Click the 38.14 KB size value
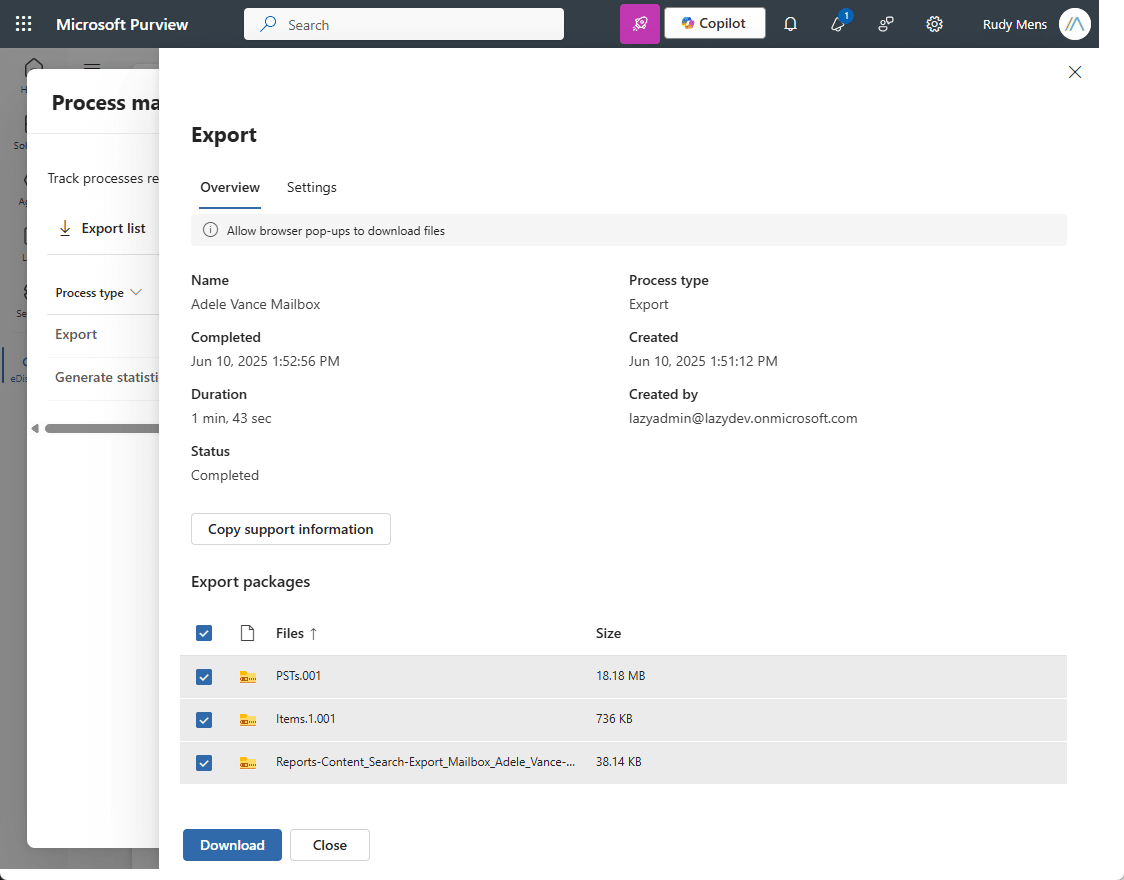The height and width of the screenshot is (880, 1124). (x=618, y=762)
